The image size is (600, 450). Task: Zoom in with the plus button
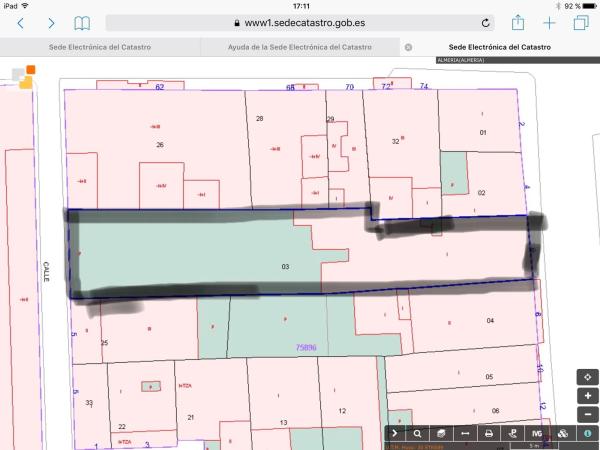tap(587, 396)
